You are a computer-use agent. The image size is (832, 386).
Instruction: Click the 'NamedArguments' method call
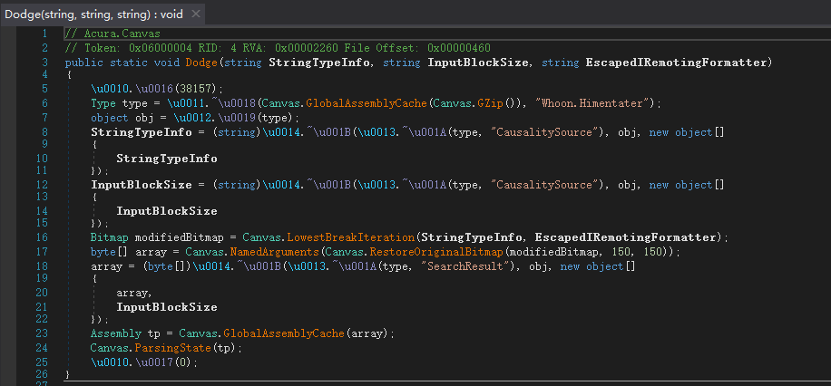click(x=274, y=251)
